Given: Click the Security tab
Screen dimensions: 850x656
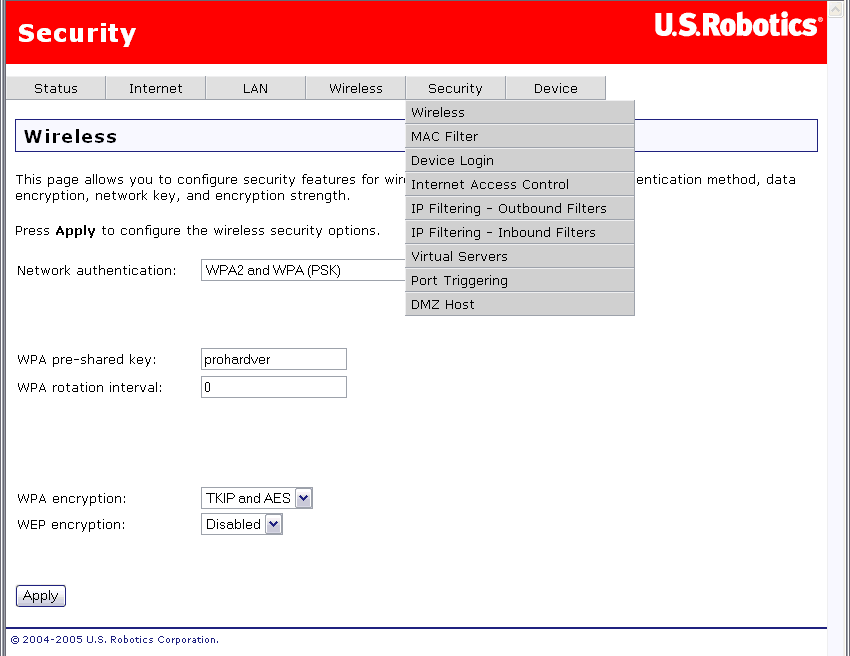Looking at the screenshot, I should coord(455,88).
